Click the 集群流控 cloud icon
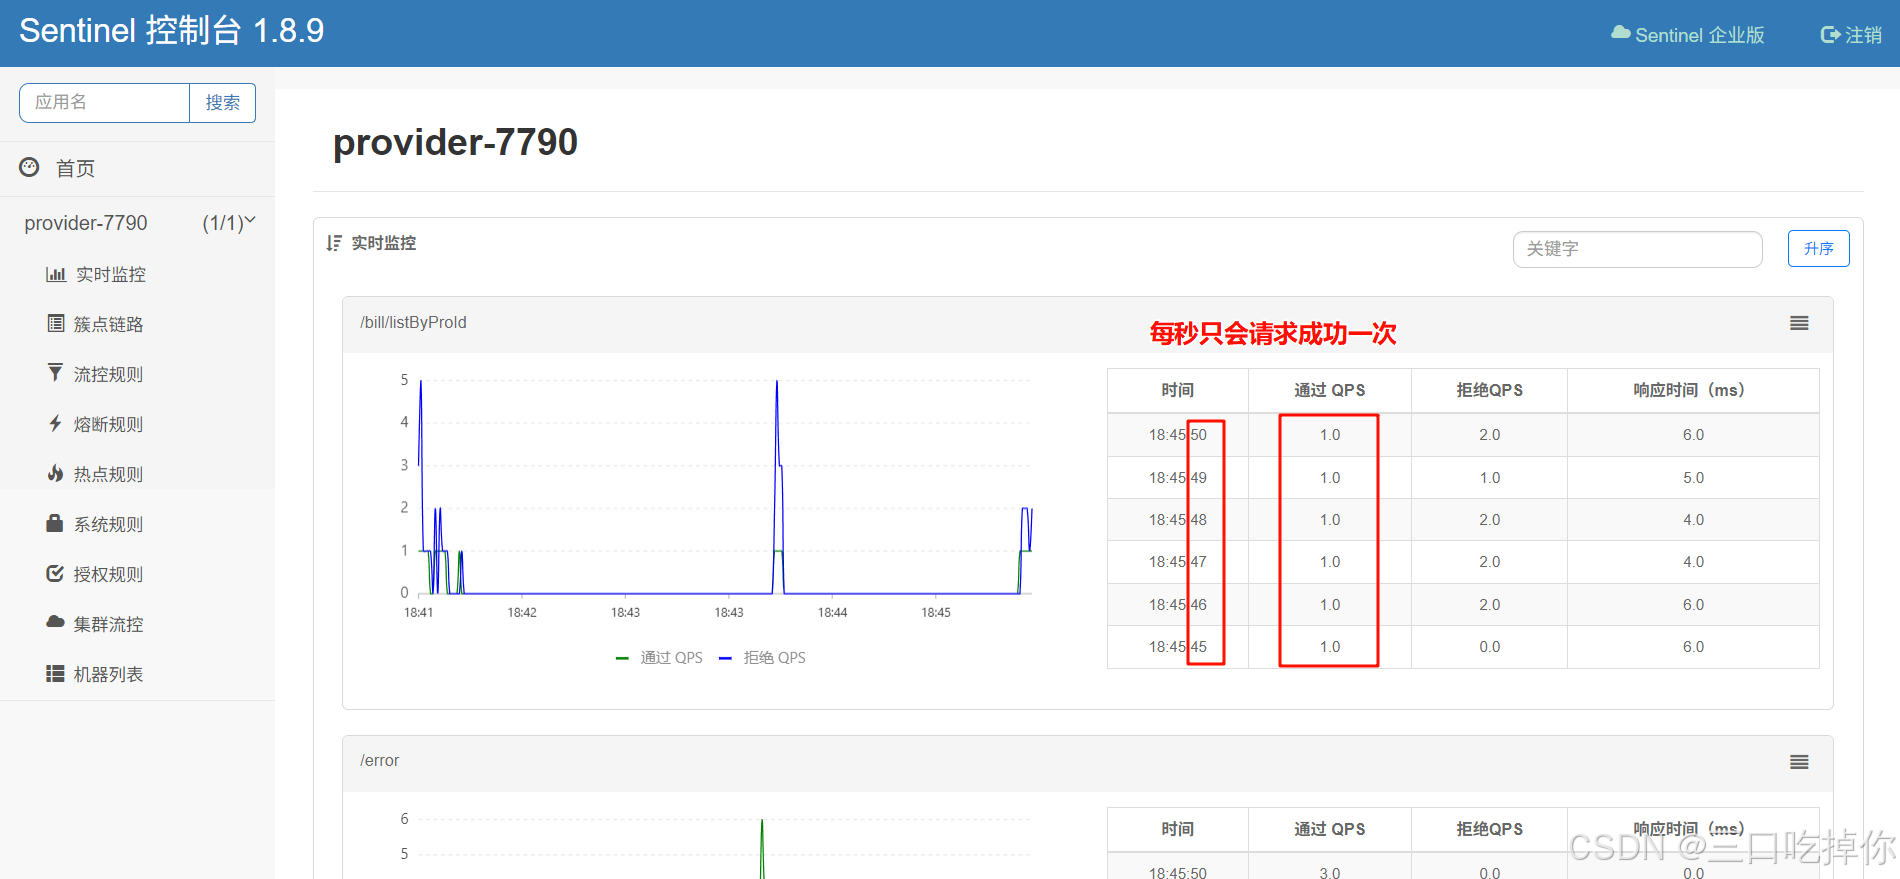 56,622
